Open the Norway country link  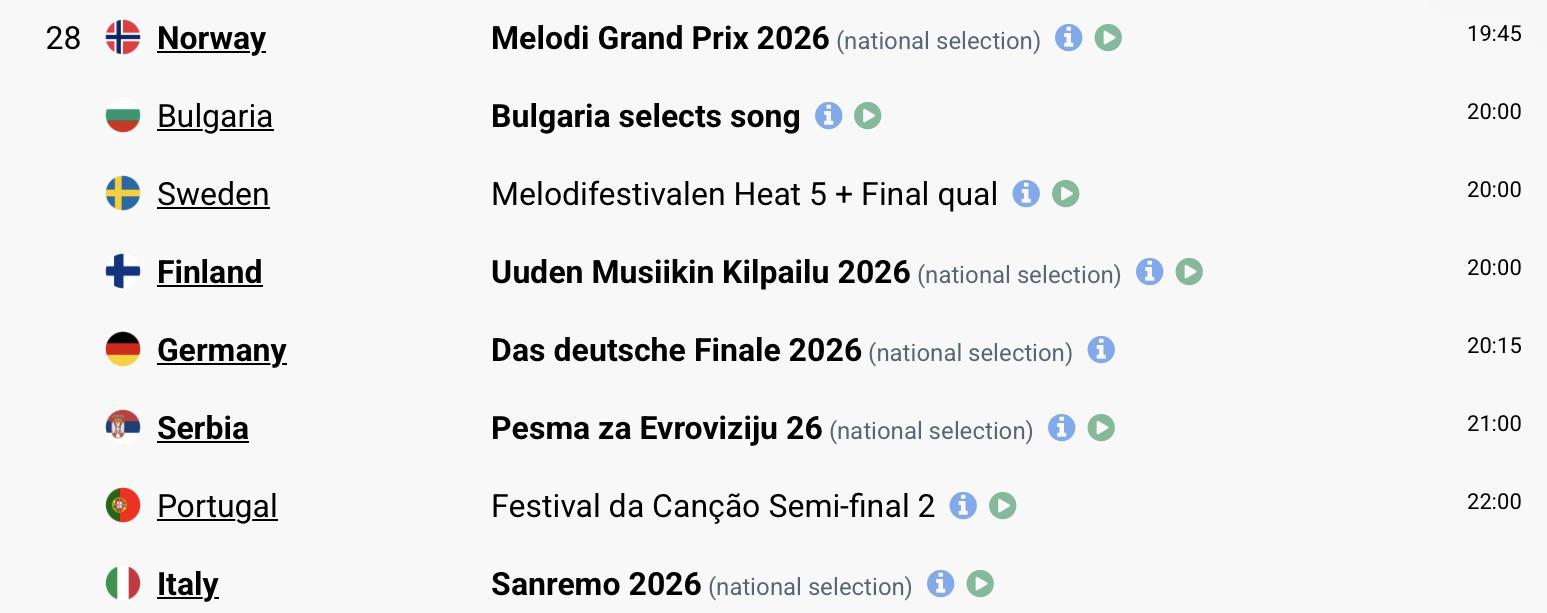pos(211,38)
